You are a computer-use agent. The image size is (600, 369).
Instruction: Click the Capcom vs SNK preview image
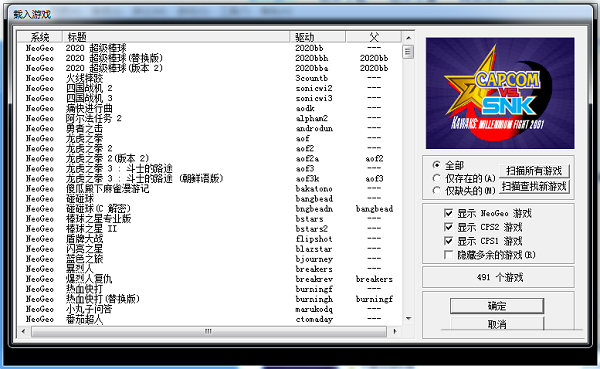(x=500, y=93)
